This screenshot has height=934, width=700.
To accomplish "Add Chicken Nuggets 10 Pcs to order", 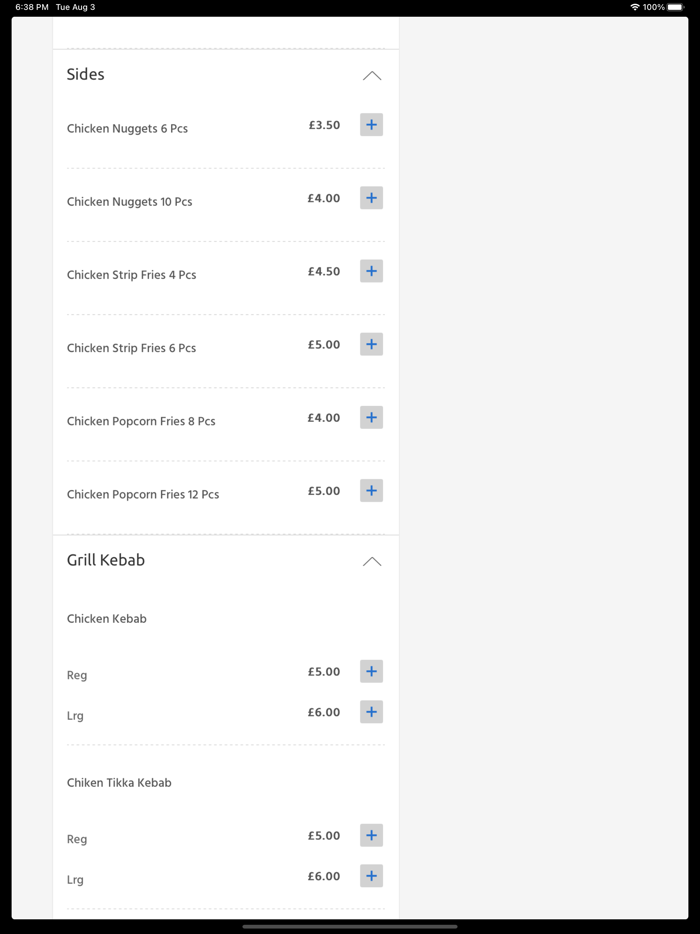I will [371, 198].
